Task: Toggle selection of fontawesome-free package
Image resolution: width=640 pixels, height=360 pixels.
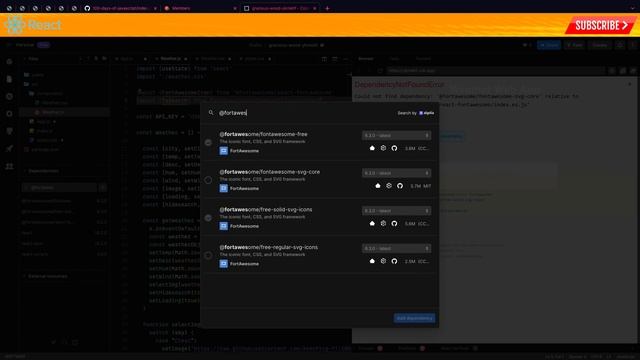Action: point(208,142)
